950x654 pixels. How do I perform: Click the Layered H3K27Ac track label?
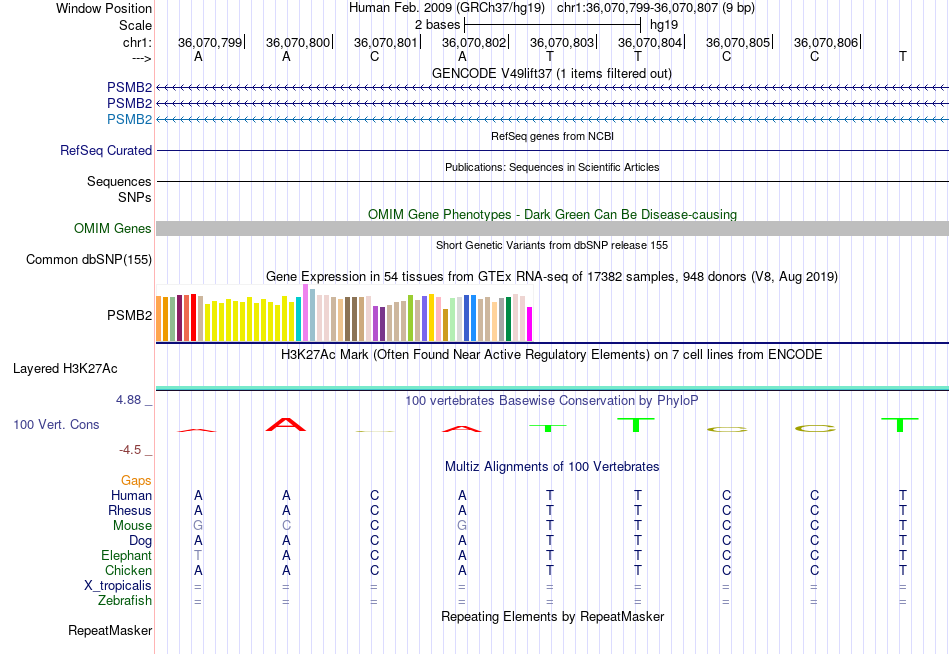click(65, 369)
